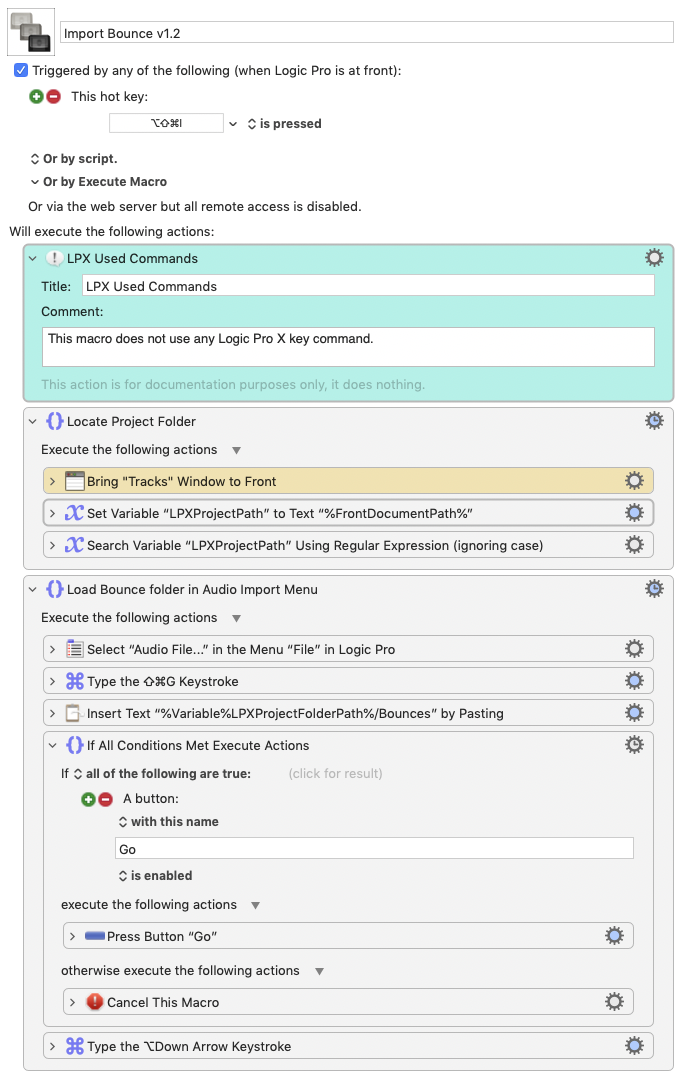Screen dimensions: 681x1079
Task: Open gear menu of Bring Tracks Window action
Action: tap(634, 480)
